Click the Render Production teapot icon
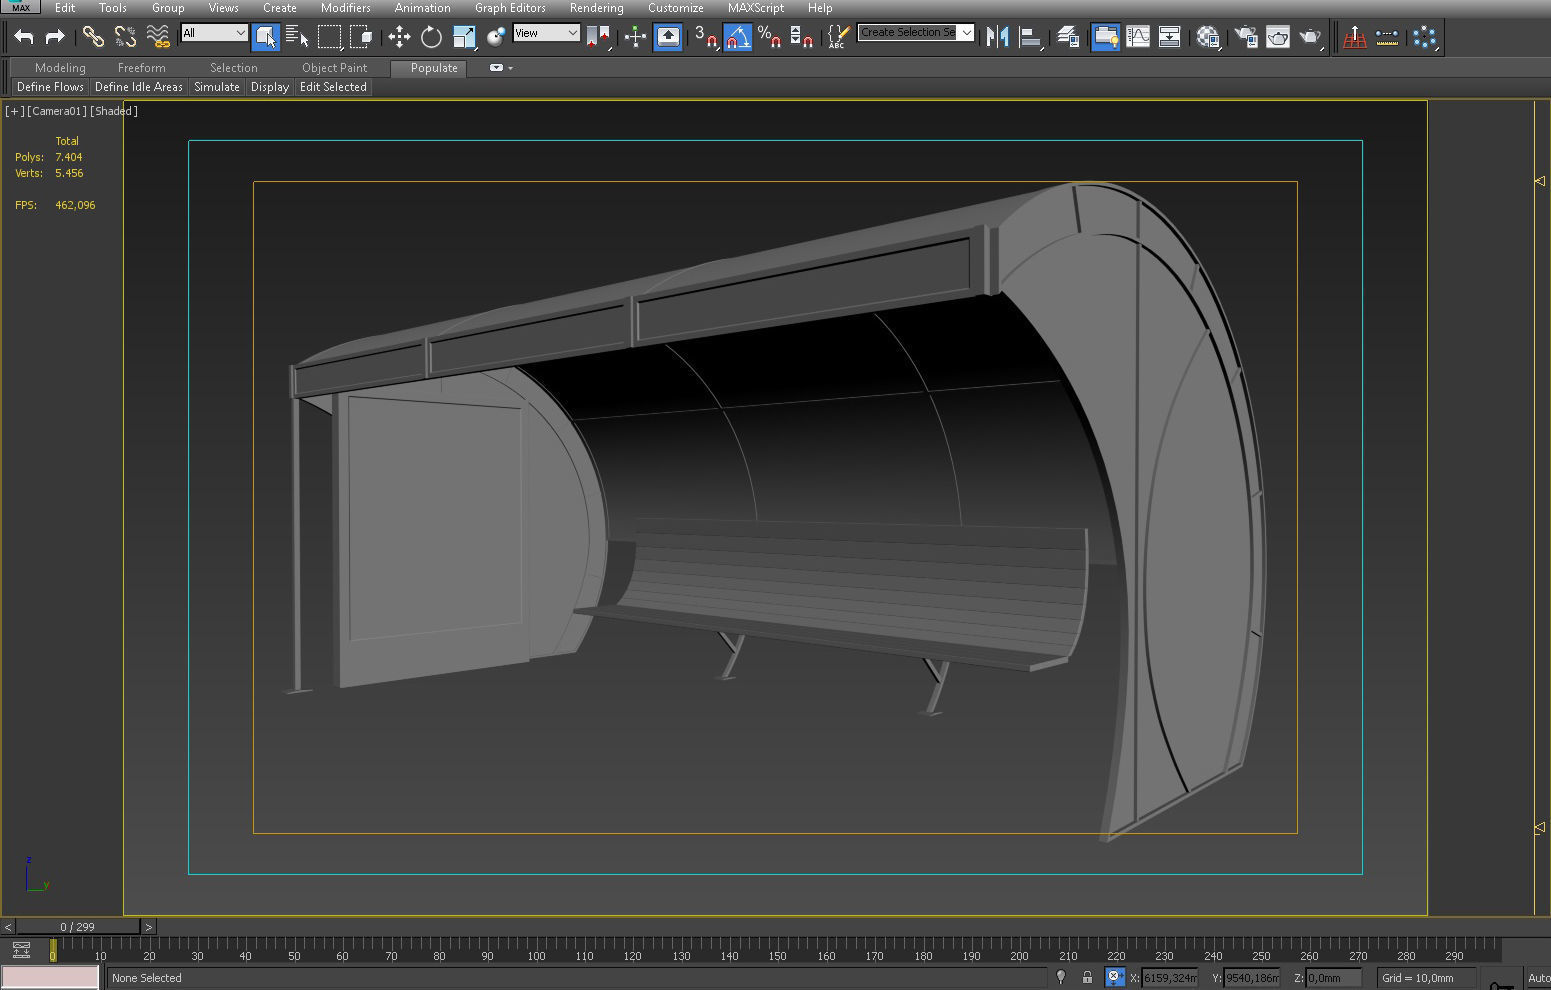The width and height of the screenshot is (1551, 990). tap(1310, 37)
